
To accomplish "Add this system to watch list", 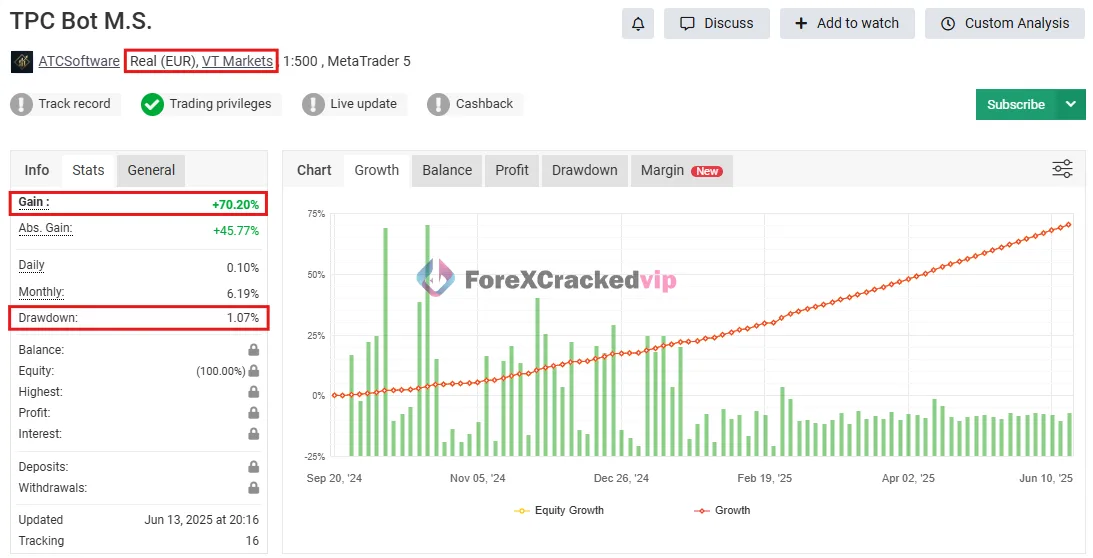I will pyautogui.click(x=847, y=24).
